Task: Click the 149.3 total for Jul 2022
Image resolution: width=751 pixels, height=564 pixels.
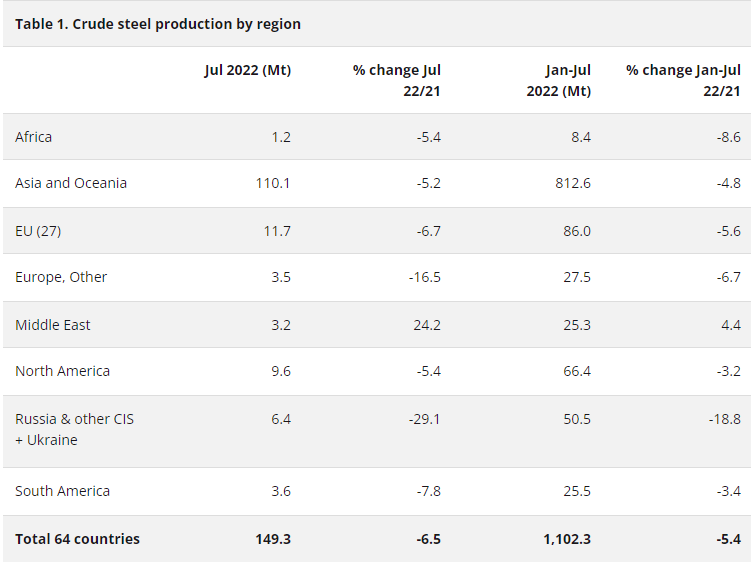Action: pyautogui.click(x=273, y=539)
